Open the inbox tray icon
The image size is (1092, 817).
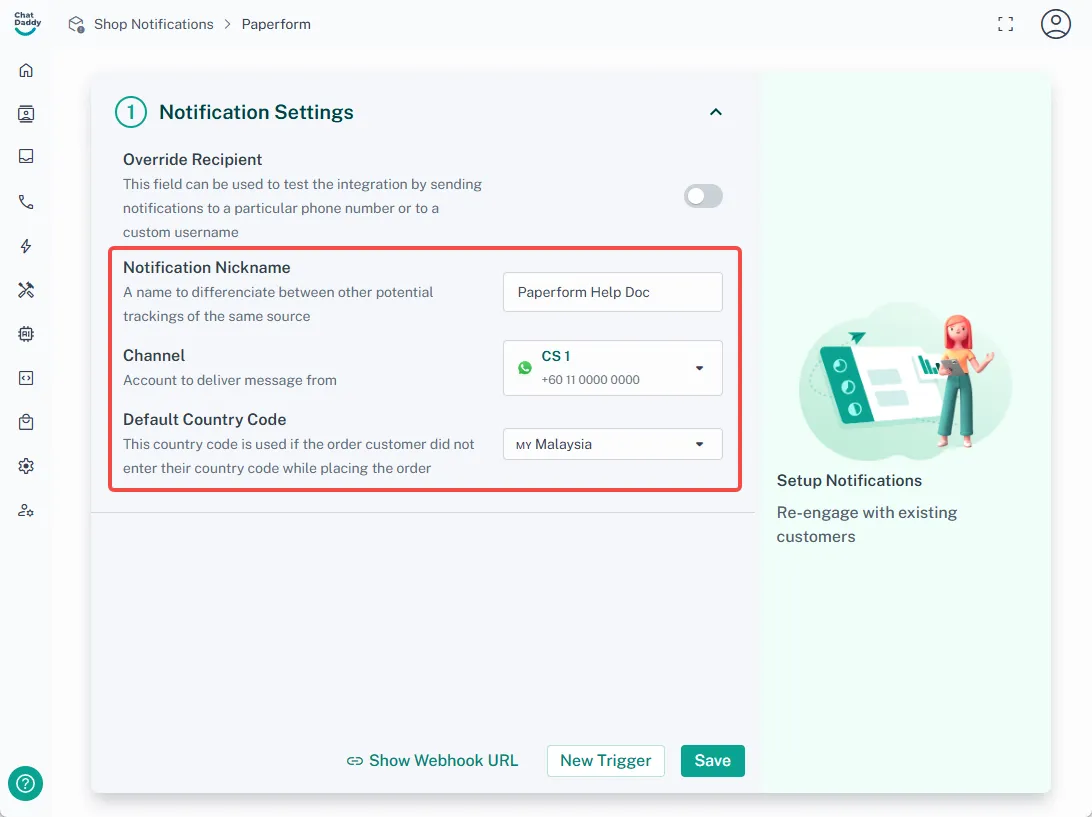click(26, 157)
